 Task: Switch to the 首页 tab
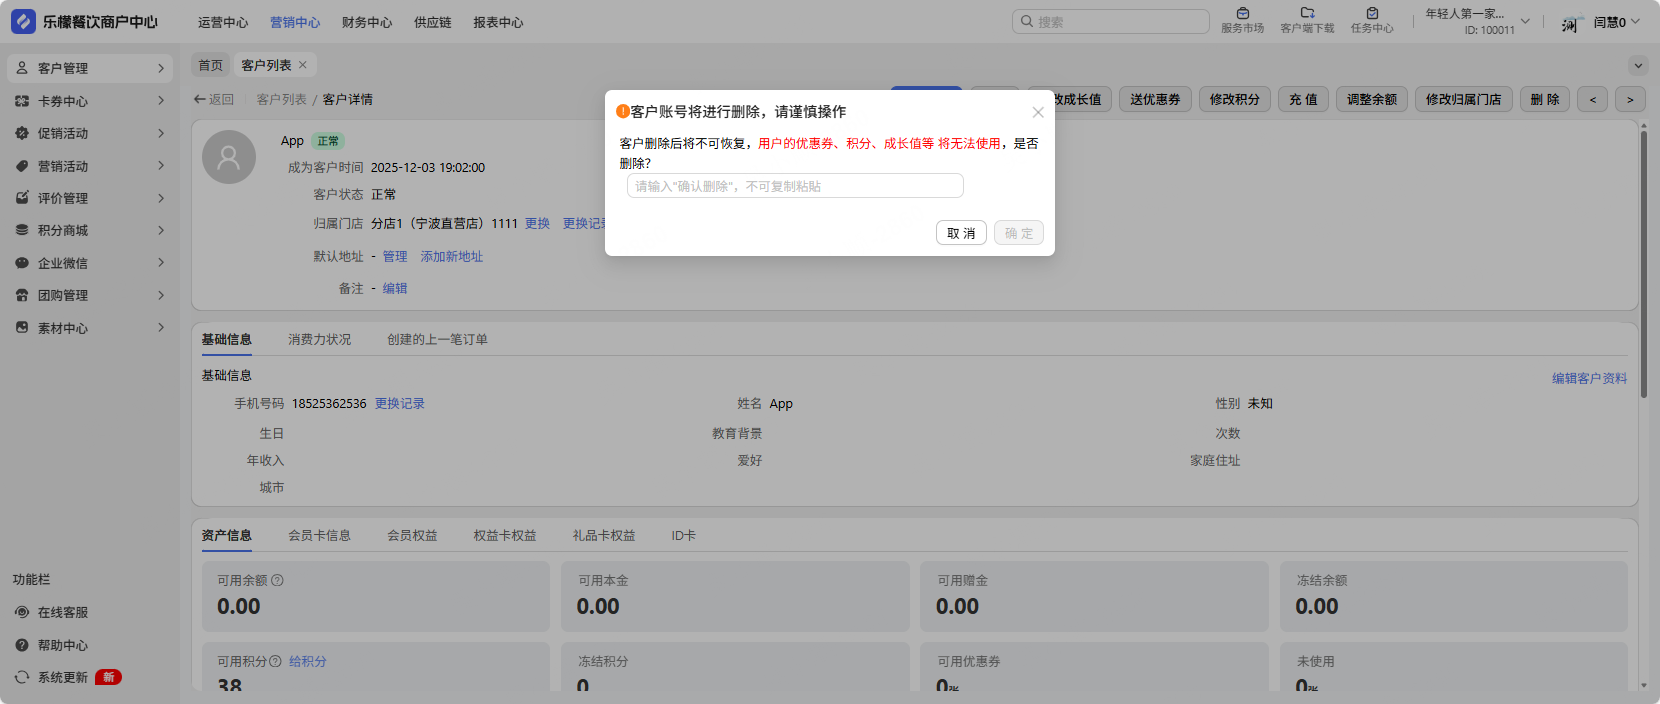pyautogui.click(x=211, y=65)
